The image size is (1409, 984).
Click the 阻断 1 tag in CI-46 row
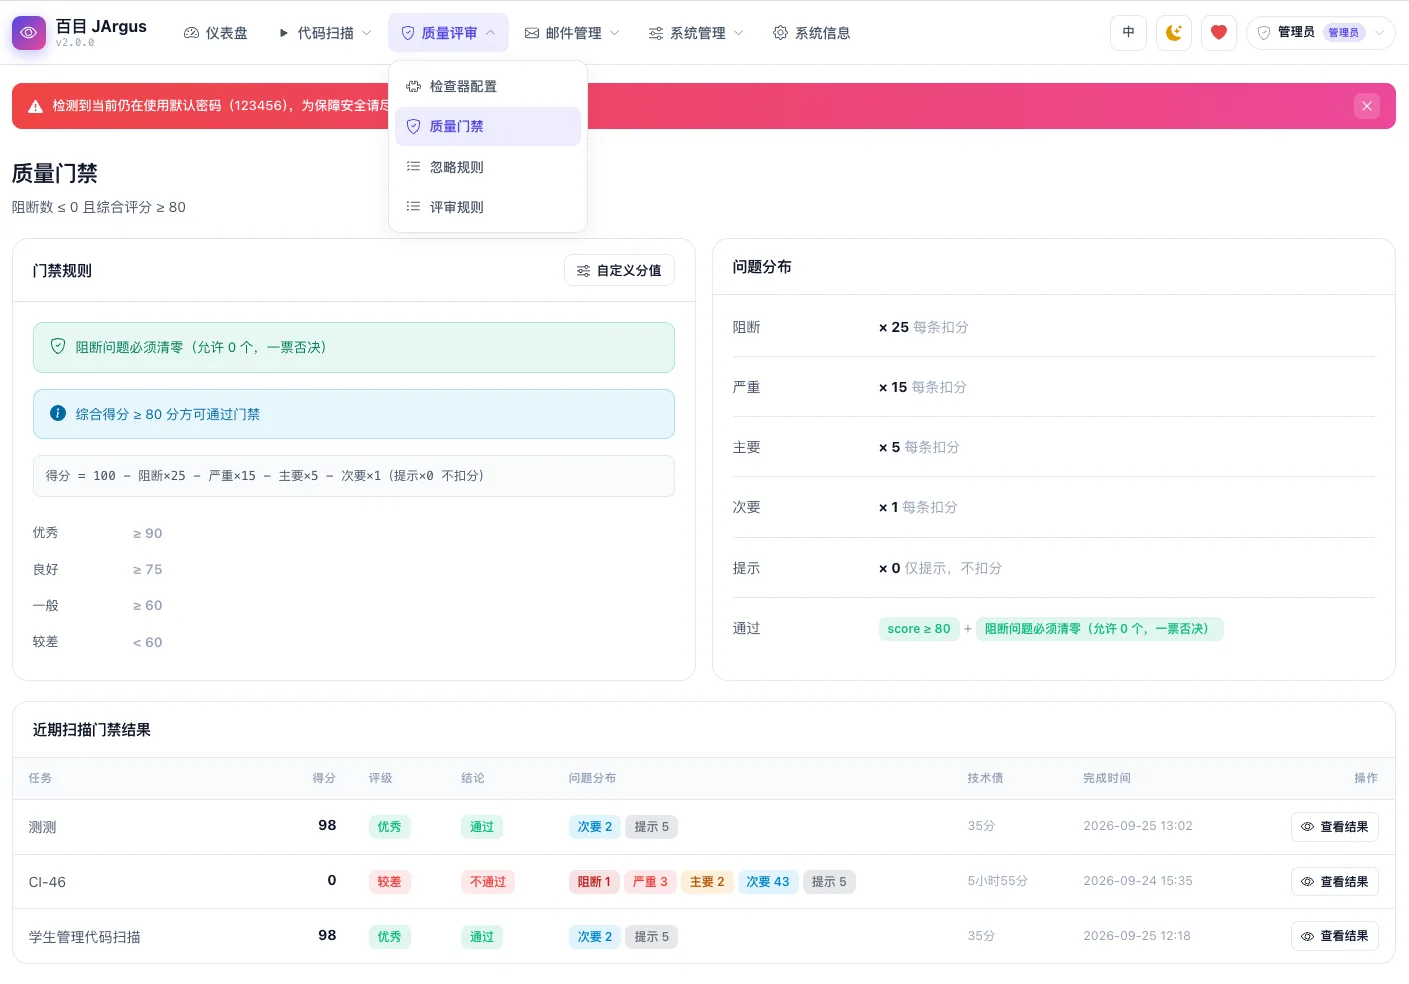[x=594, y=882]
